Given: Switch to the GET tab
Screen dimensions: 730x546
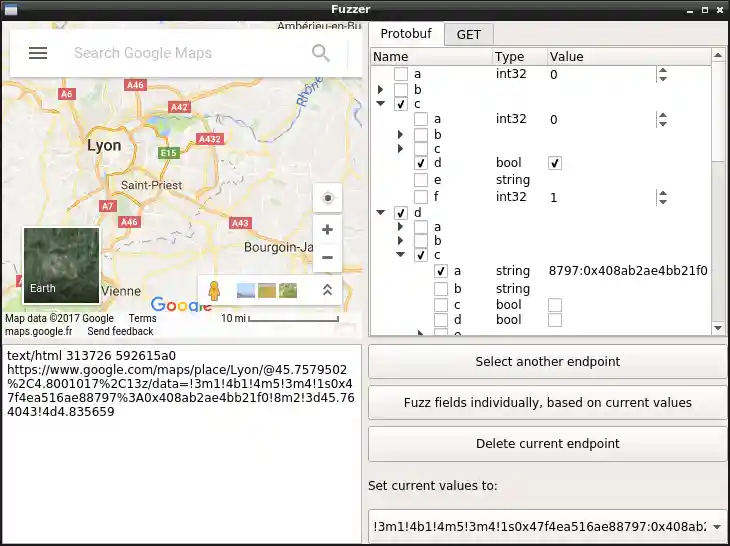Looking at the screenshot, I should [468, 34].
